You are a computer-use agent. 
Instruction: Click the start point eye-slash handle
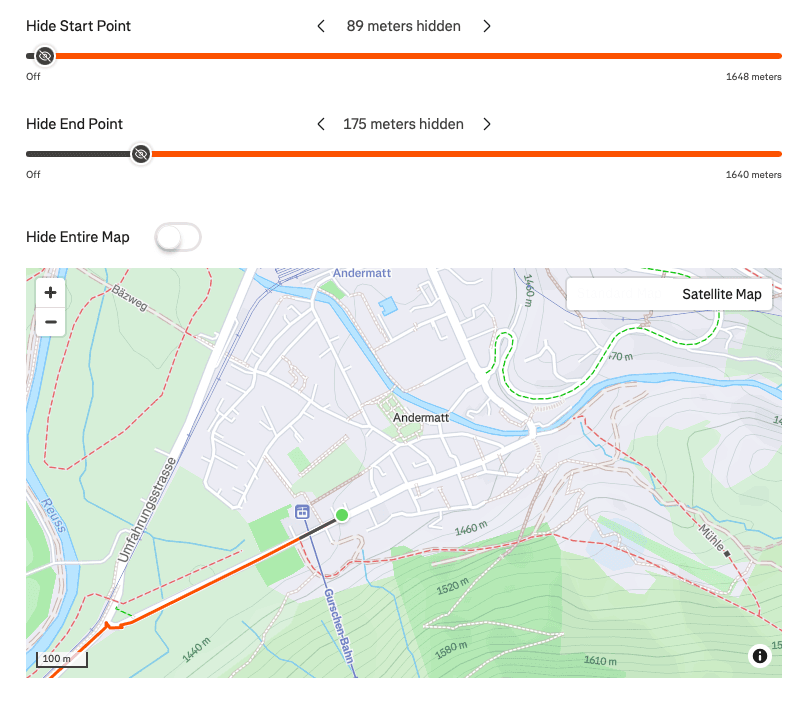pos(44,56)
